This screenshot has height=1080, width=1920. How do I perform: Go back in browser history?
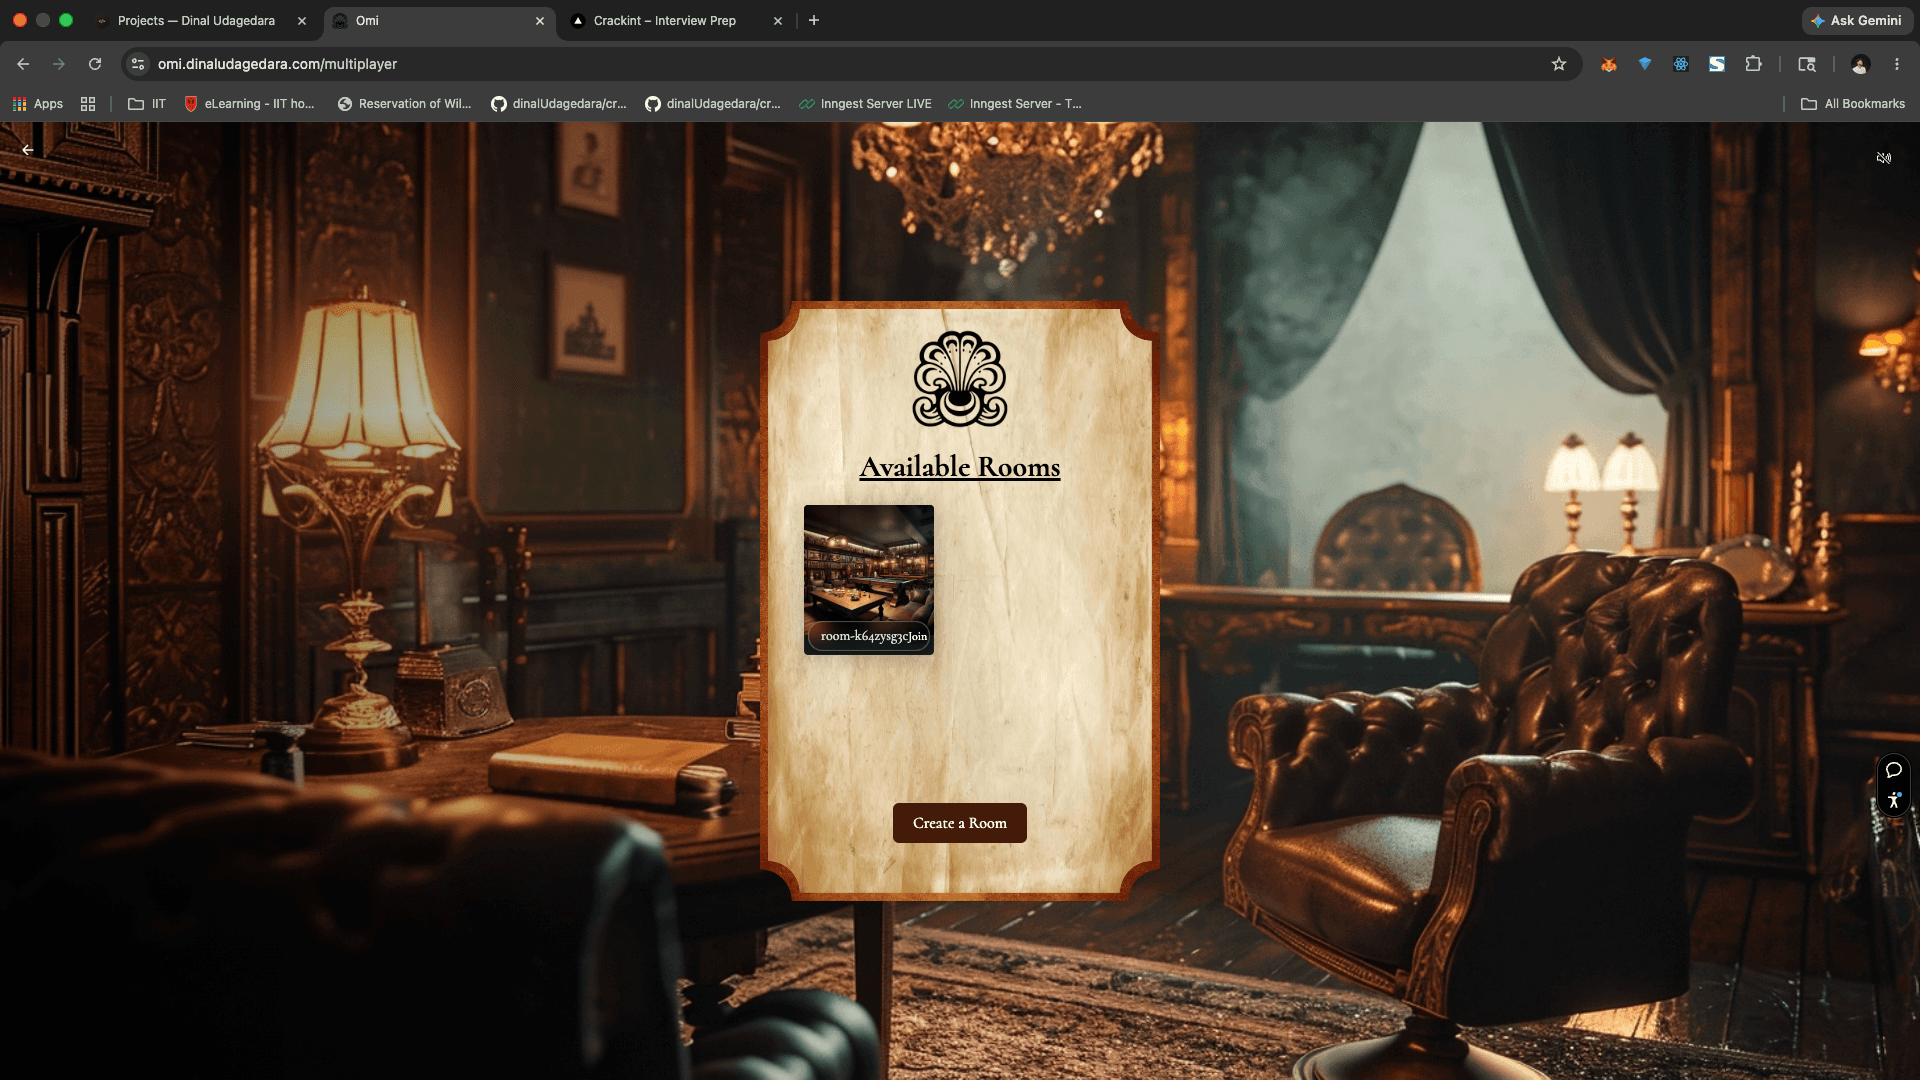point(23,64)
